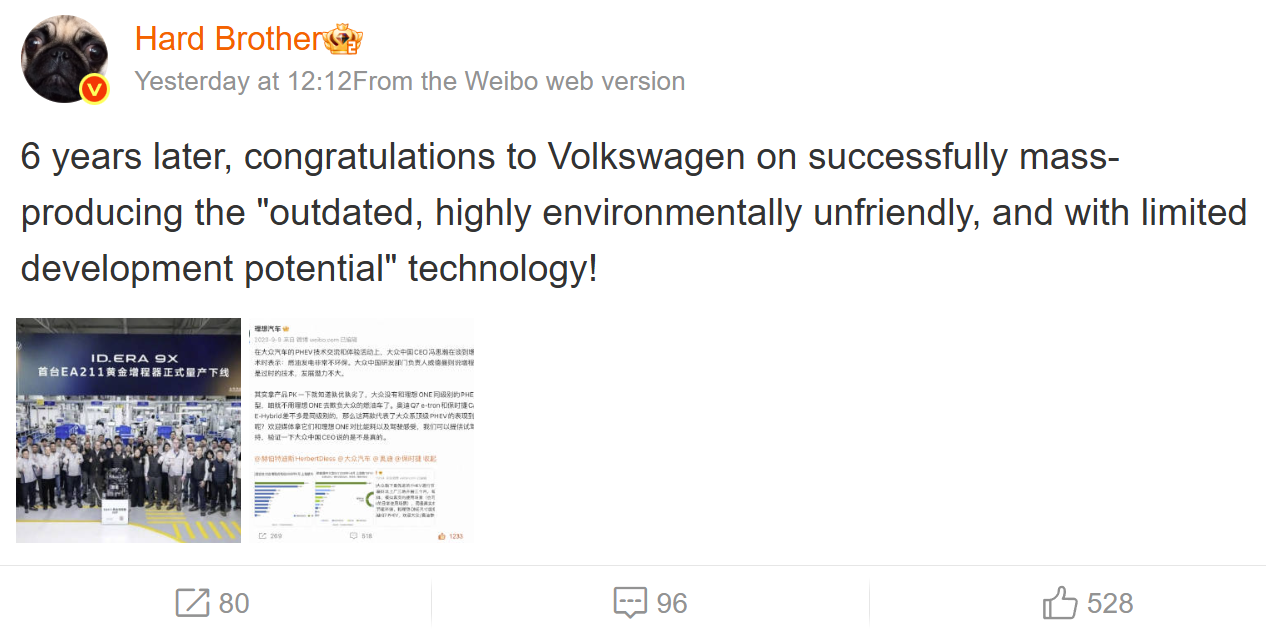Click the small repost icon inside the screenshot thumbnail
The height and width of the screenshot is (637, 1266).
pos(263,537)
